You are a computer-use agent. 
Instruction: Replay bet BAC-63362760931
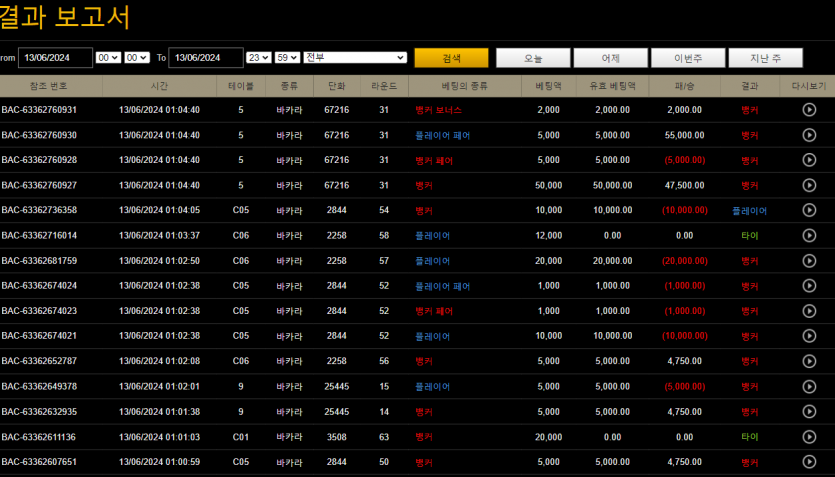809,110
